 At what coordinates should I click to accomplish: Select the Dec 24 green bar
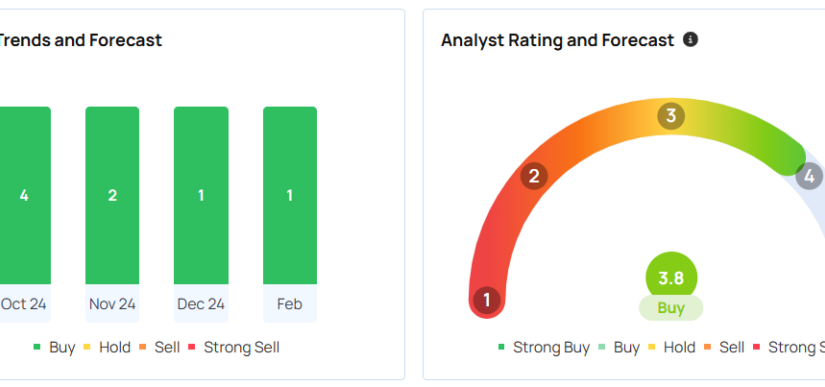point(201,195)
